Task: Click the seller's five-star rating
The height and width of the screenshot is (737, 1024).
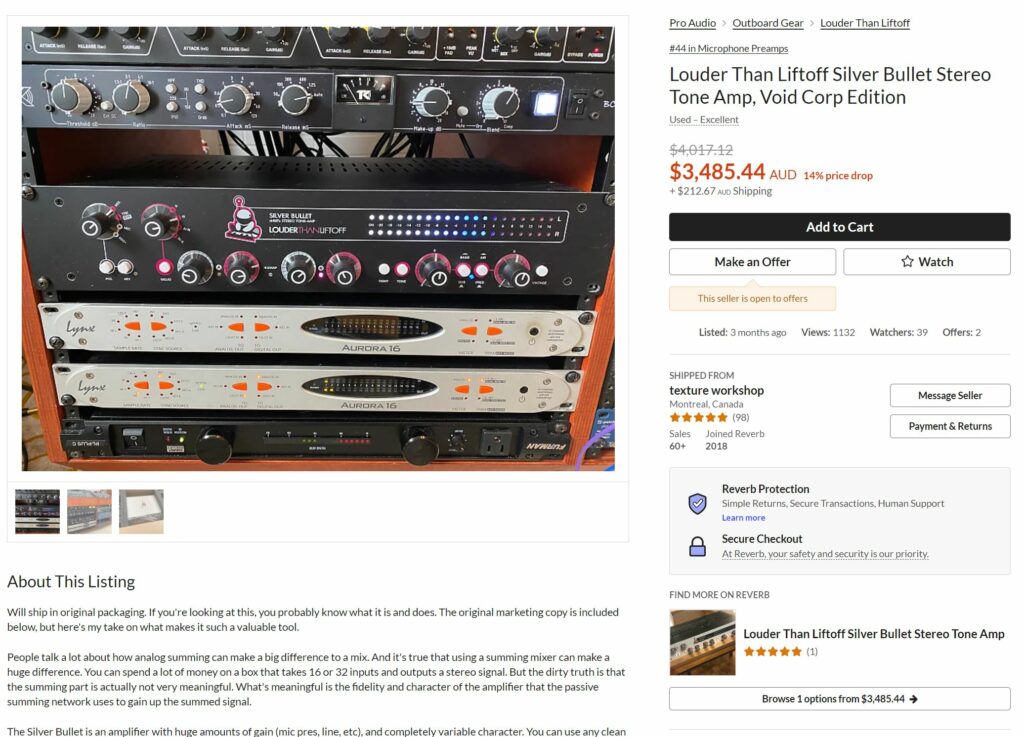Action: point(698,418)
